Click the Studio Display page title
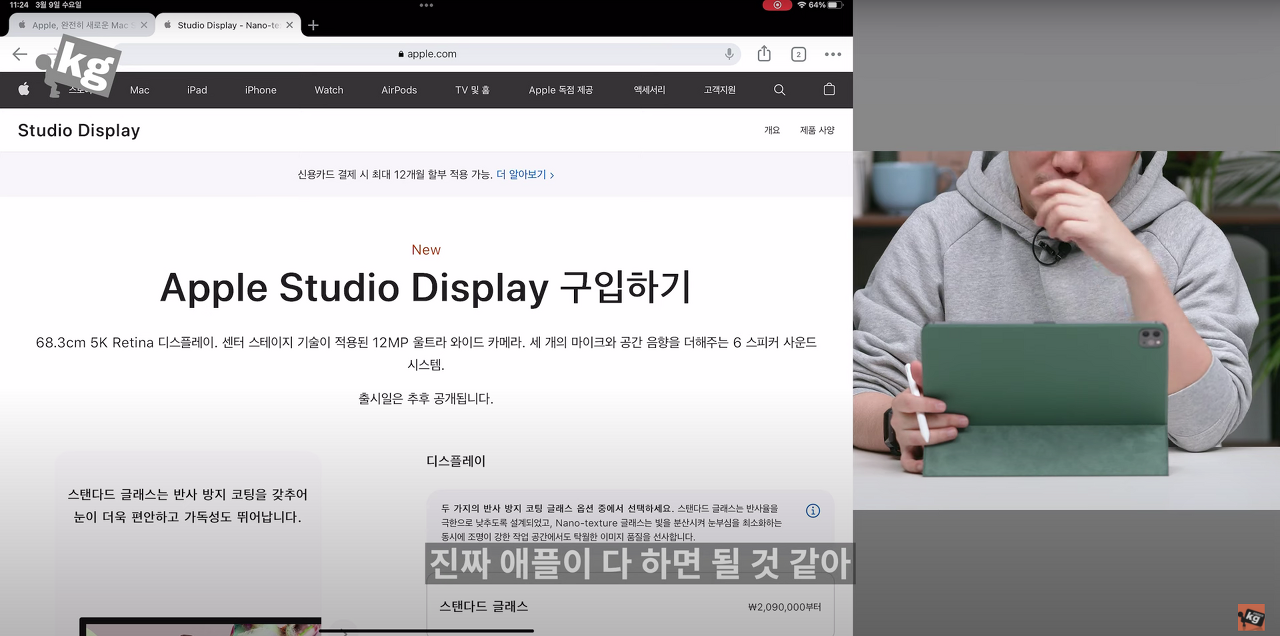 pos(79,131)
